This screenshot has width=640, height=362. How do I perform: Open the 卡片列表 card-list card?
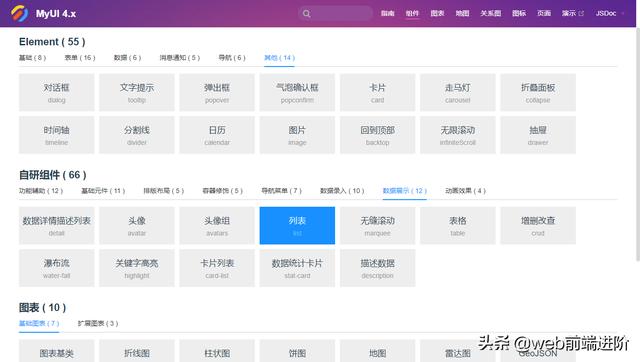[x=217, y=268]
